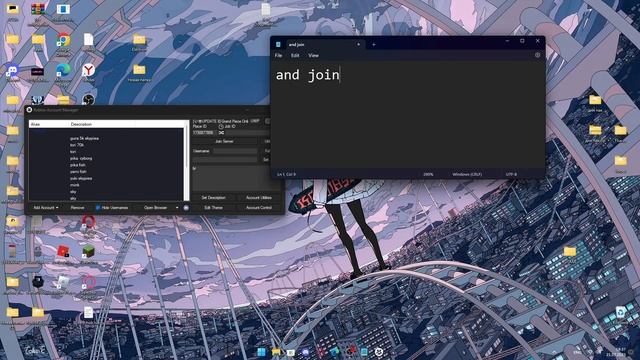Open the red Roblox desktop icon

tap(63, 251)
